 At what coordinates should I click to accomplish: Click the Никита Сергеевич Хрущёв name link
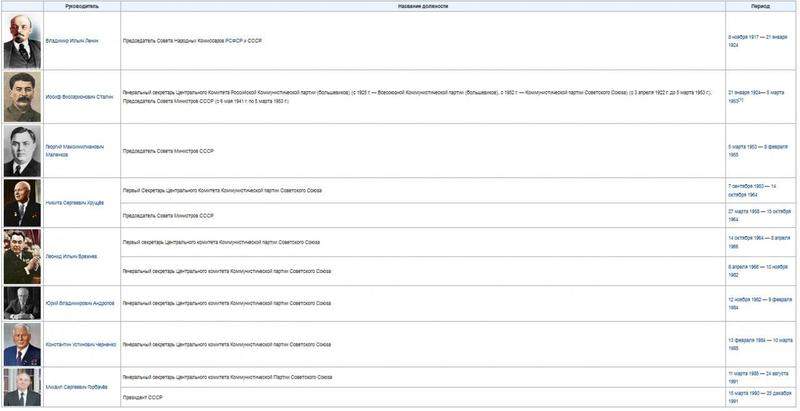coord(74,203)
